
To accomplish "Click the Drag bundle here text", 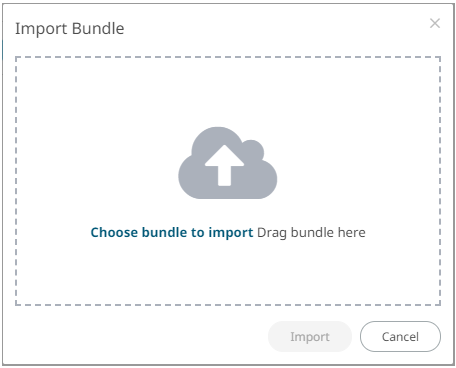I will pyautogui.click(x=311, y=232).
